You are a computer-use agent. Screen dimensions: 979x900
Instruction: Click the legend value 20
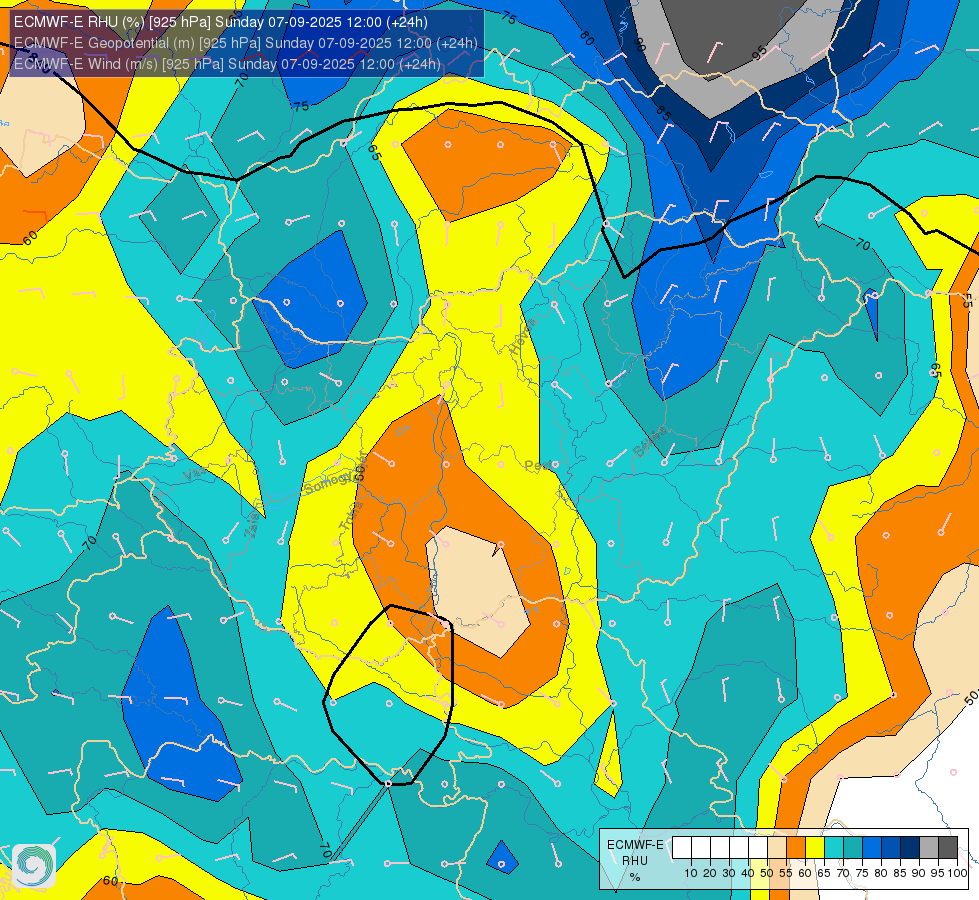tap(710, 873)
